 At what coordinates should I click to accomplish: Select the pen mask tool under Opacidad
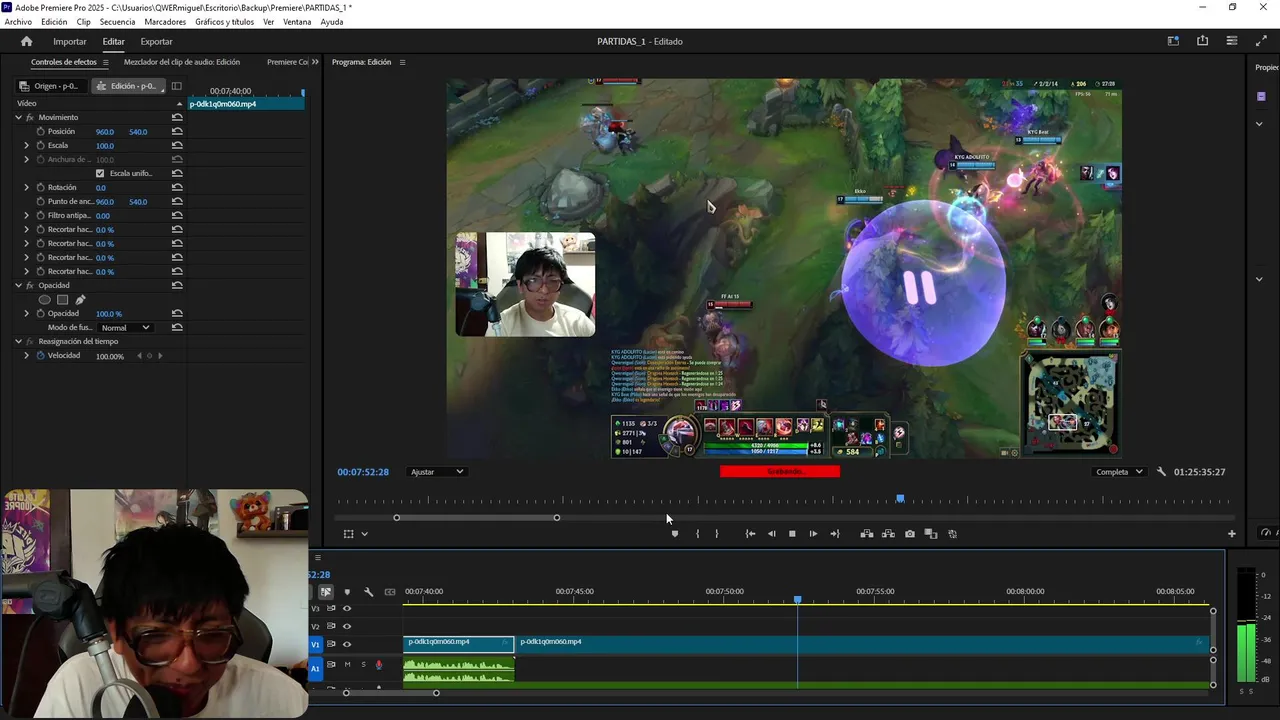pos(80,299)
